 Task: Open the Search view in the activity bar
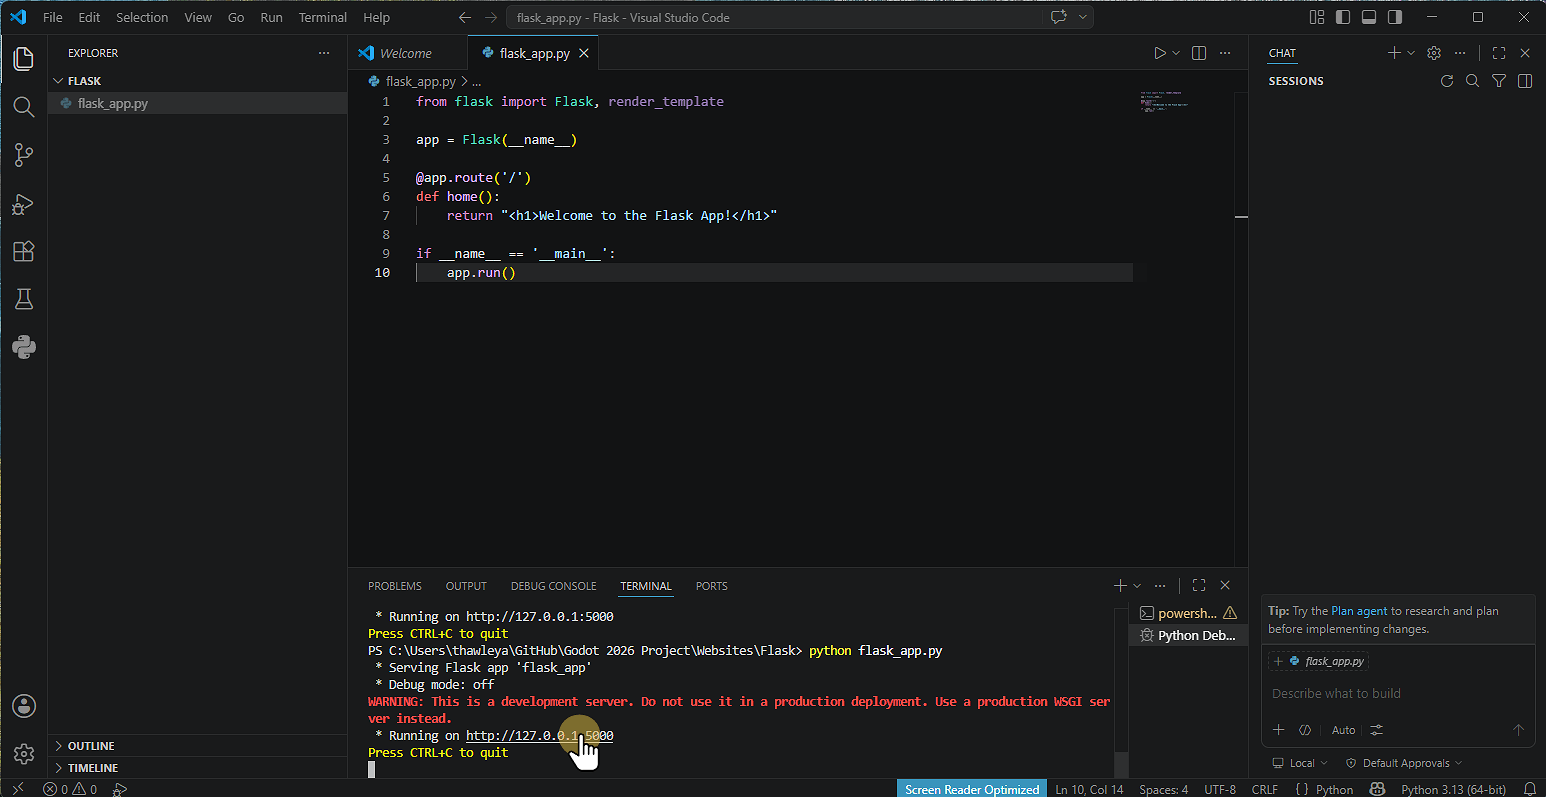[24, 107]
